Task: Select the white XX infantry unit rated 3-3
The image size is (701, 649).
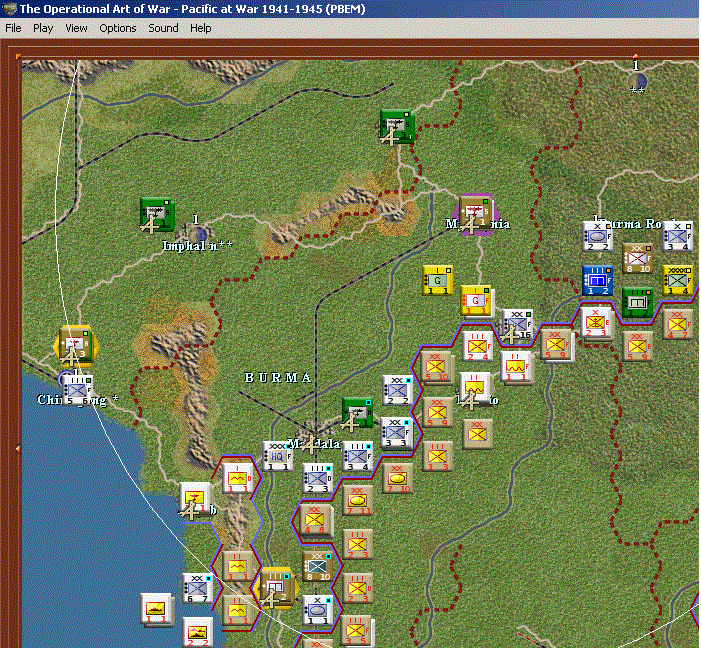Action: (x=395, y=433)
